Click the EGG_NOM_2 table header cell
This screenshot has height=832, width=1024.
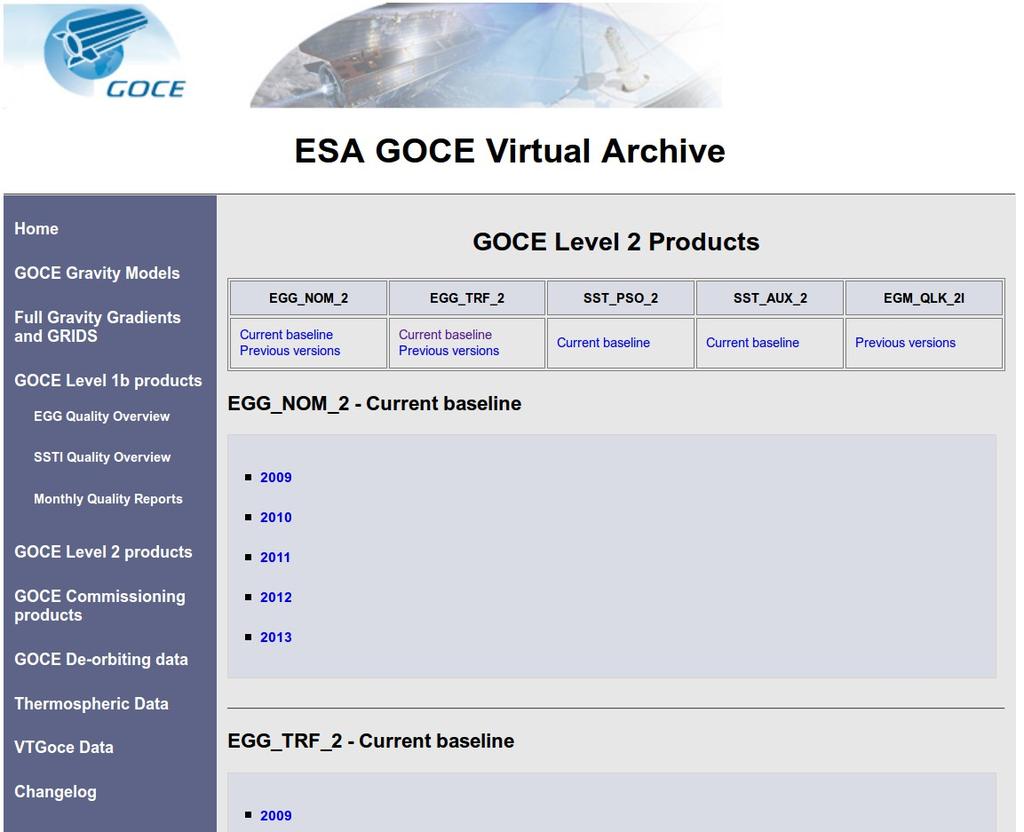point(308,298)
